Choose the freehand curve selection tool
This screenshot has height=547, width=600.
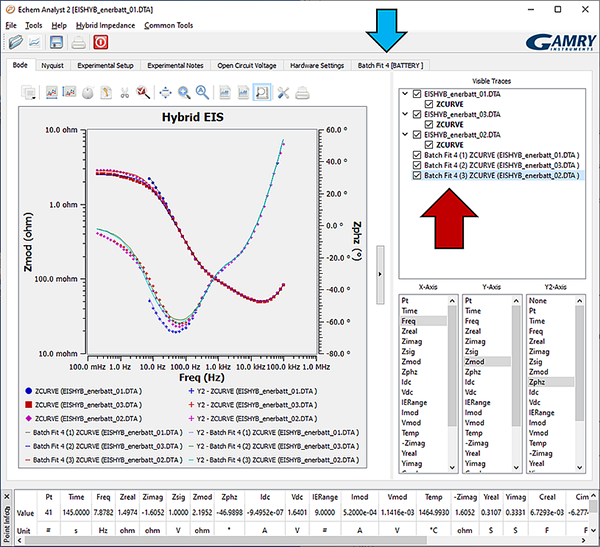click(106, 92)
